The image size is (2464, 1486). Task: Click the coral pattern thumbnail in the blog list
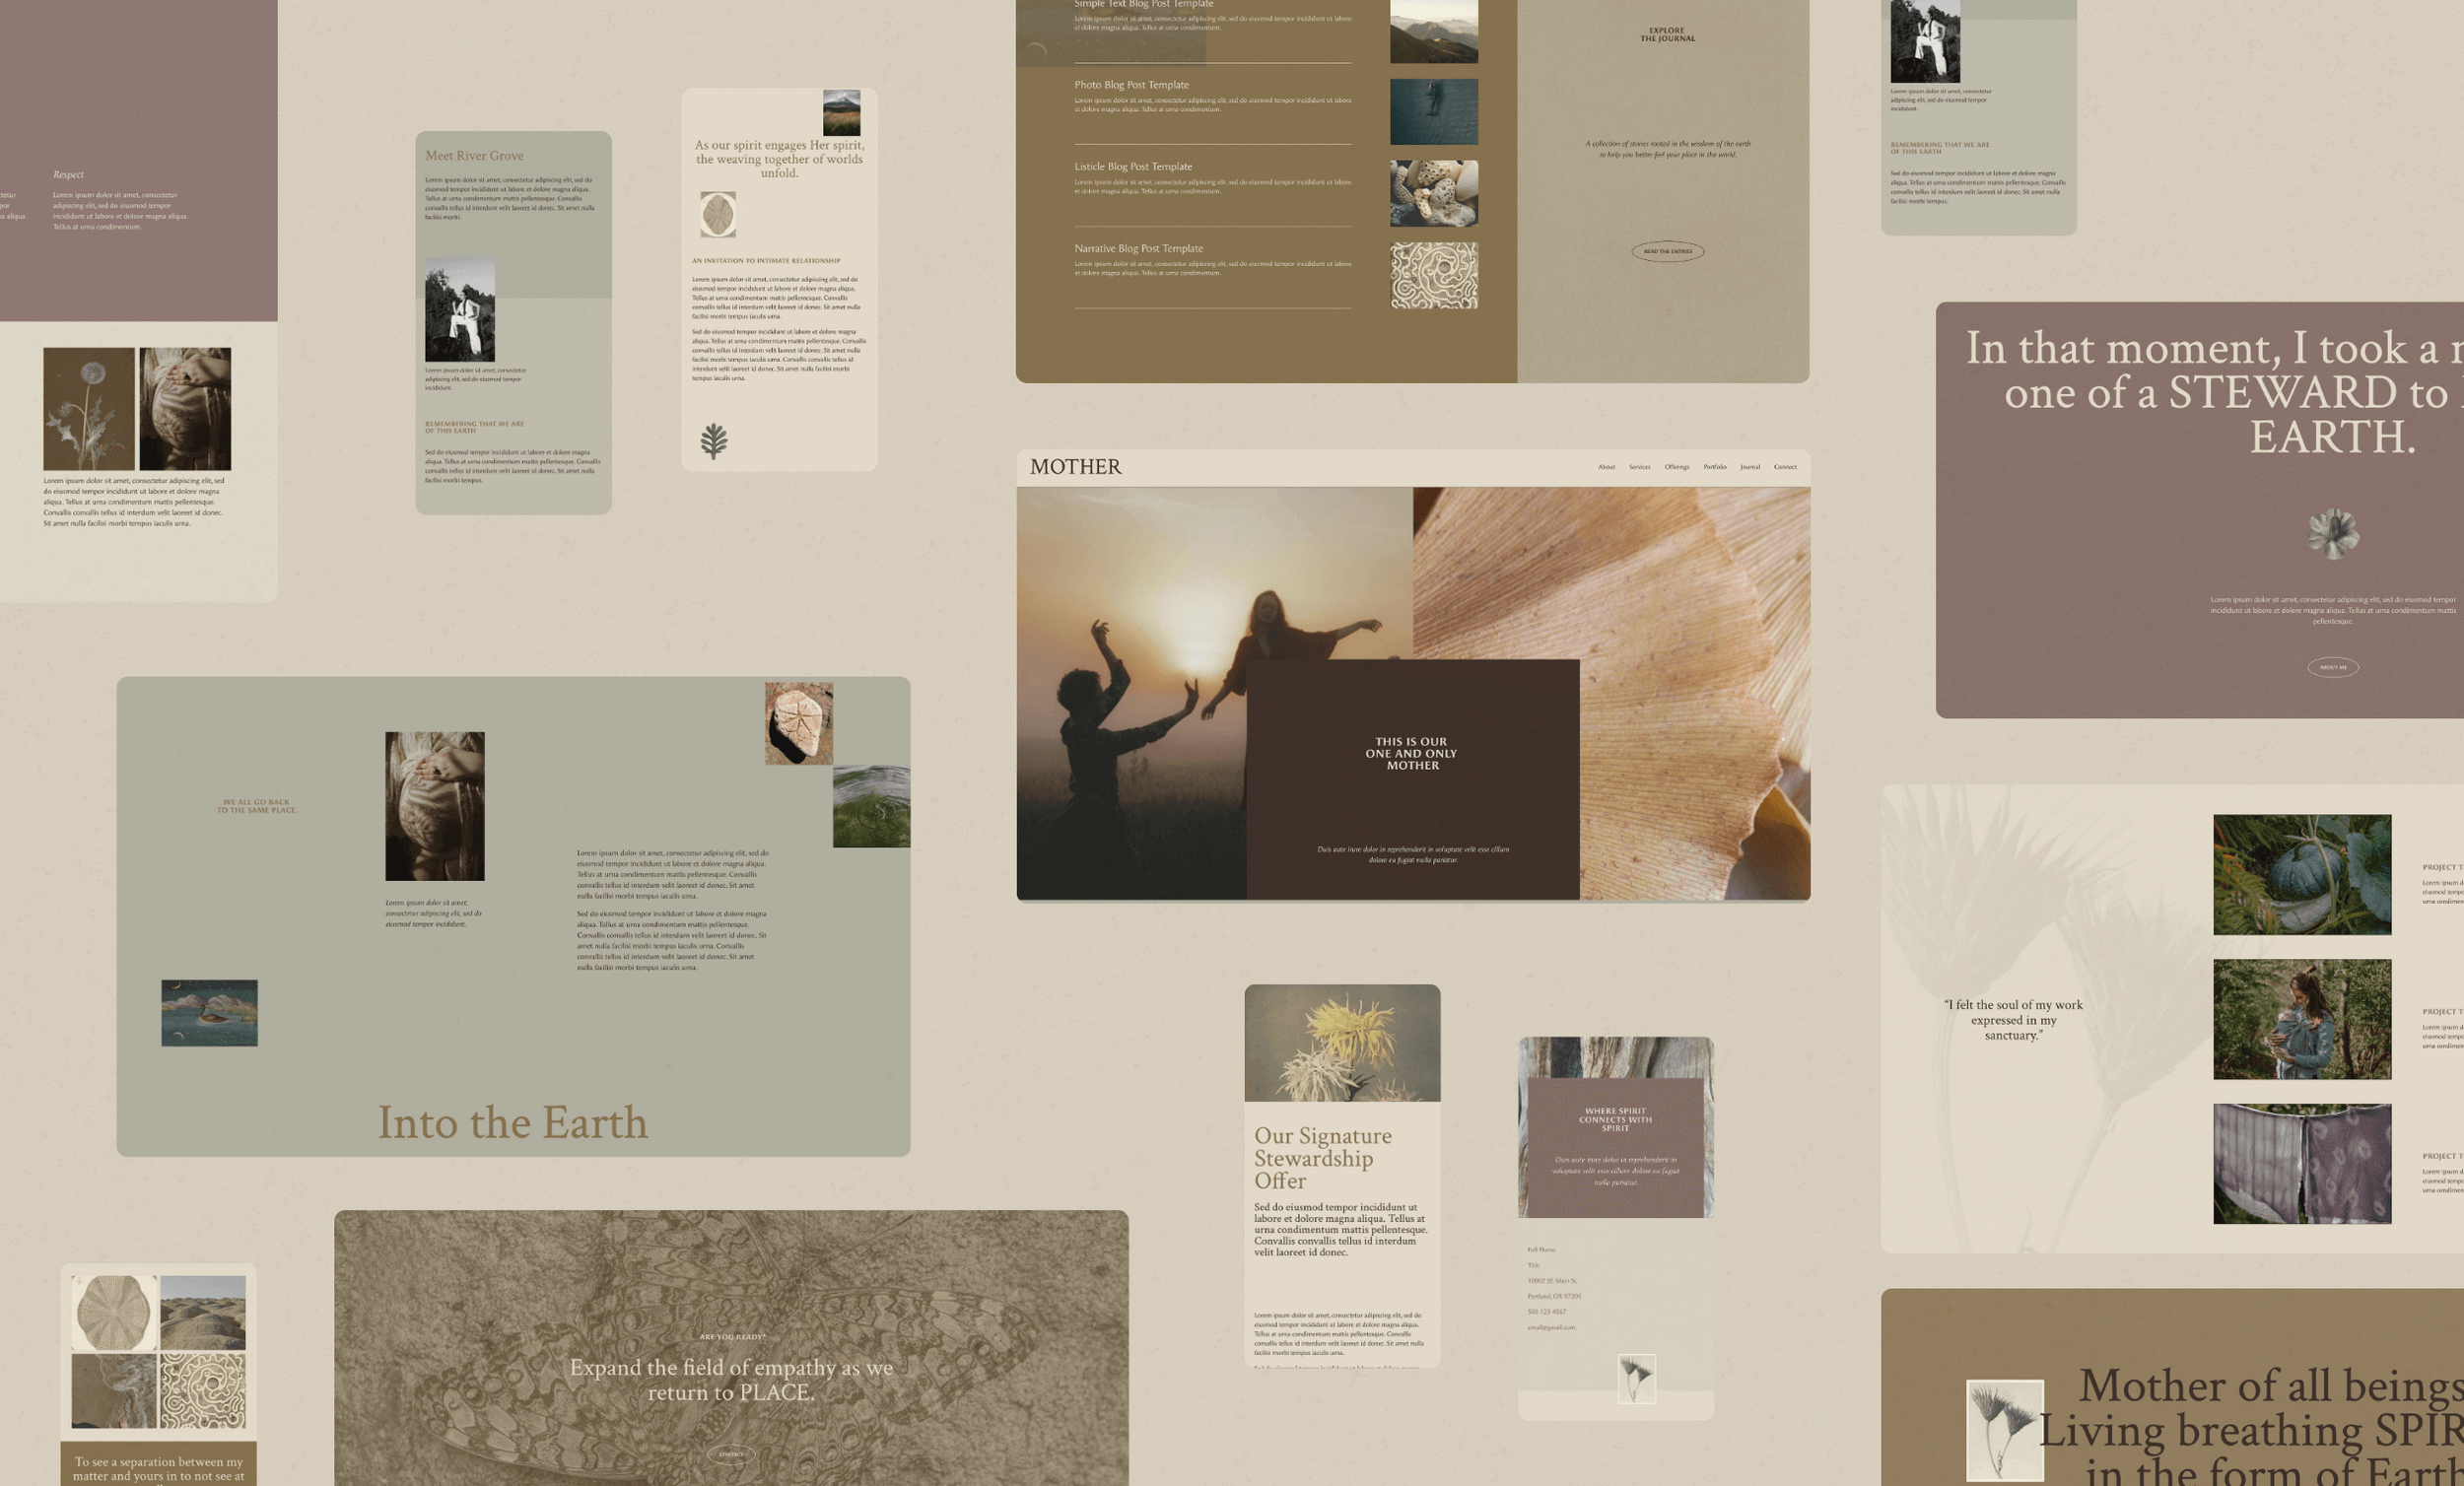click(x=1433, y=275)
